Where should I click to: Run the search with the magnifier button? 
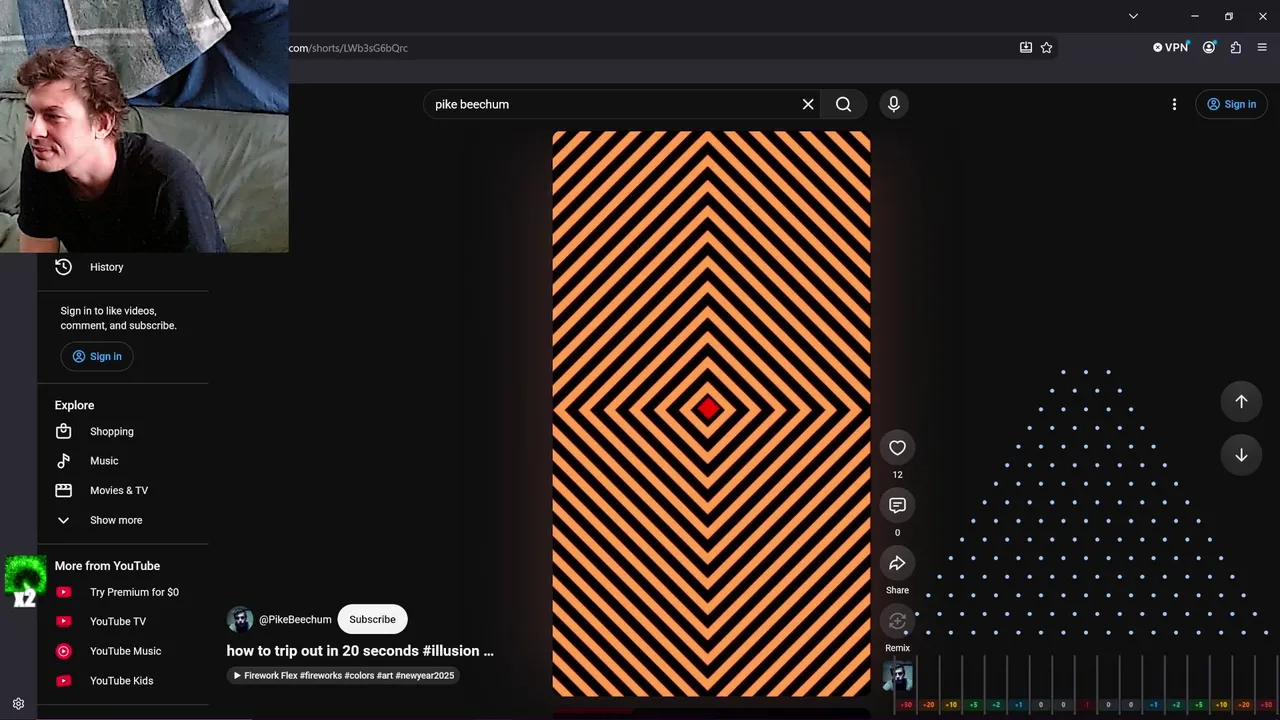point(844,104)
